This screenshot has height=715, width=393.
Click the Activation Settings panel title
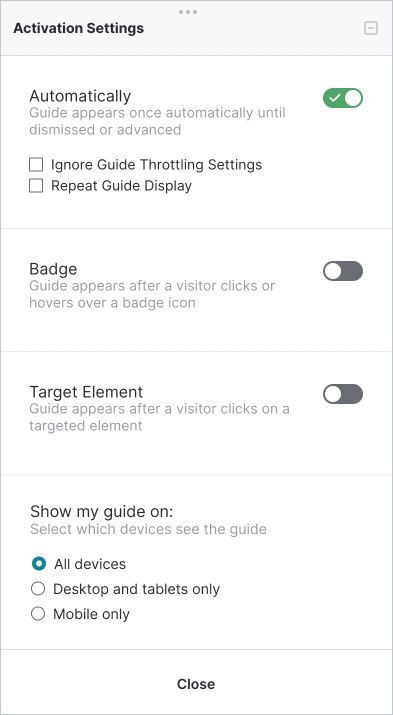78,28
